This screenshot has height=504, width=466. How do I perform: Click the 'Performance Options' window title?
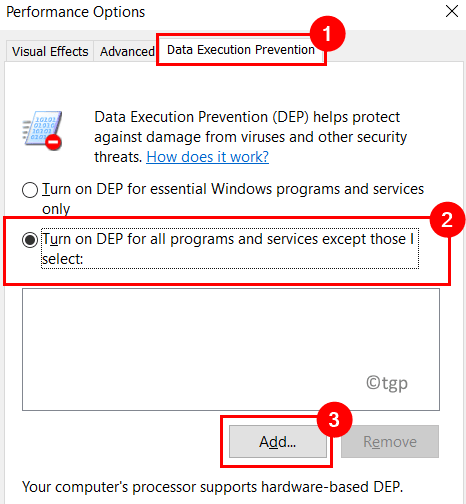tap(76, 12)
